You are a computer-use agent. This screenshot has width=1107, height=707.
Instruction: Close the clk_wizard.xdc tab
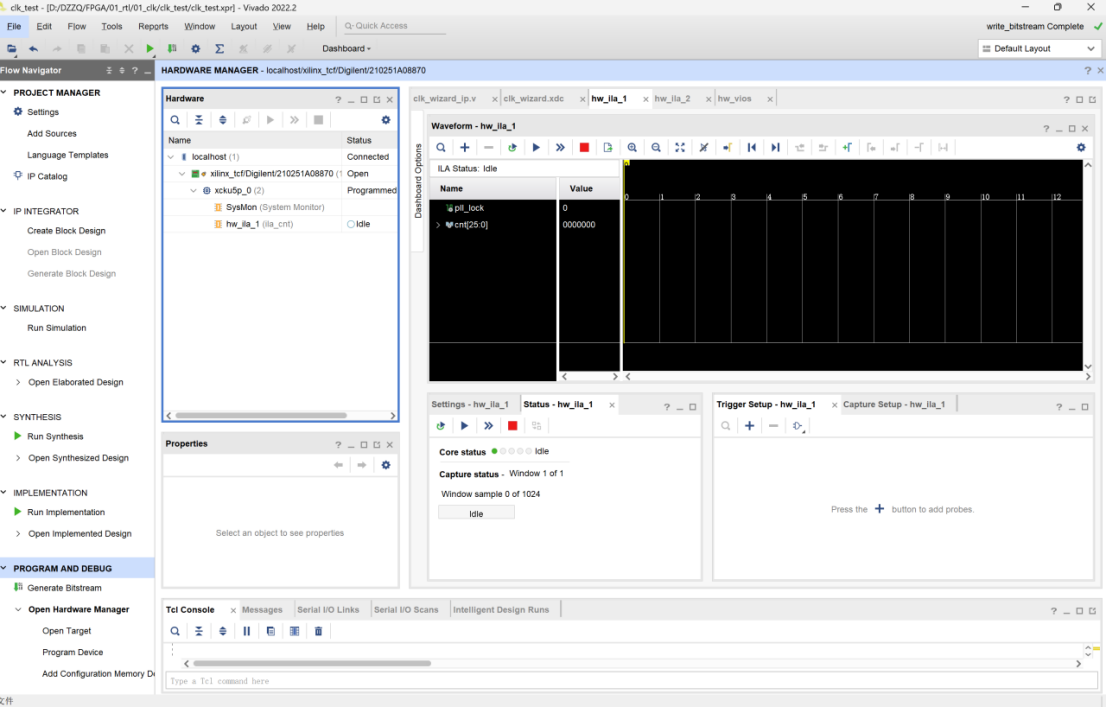click(x=582, y=100)
